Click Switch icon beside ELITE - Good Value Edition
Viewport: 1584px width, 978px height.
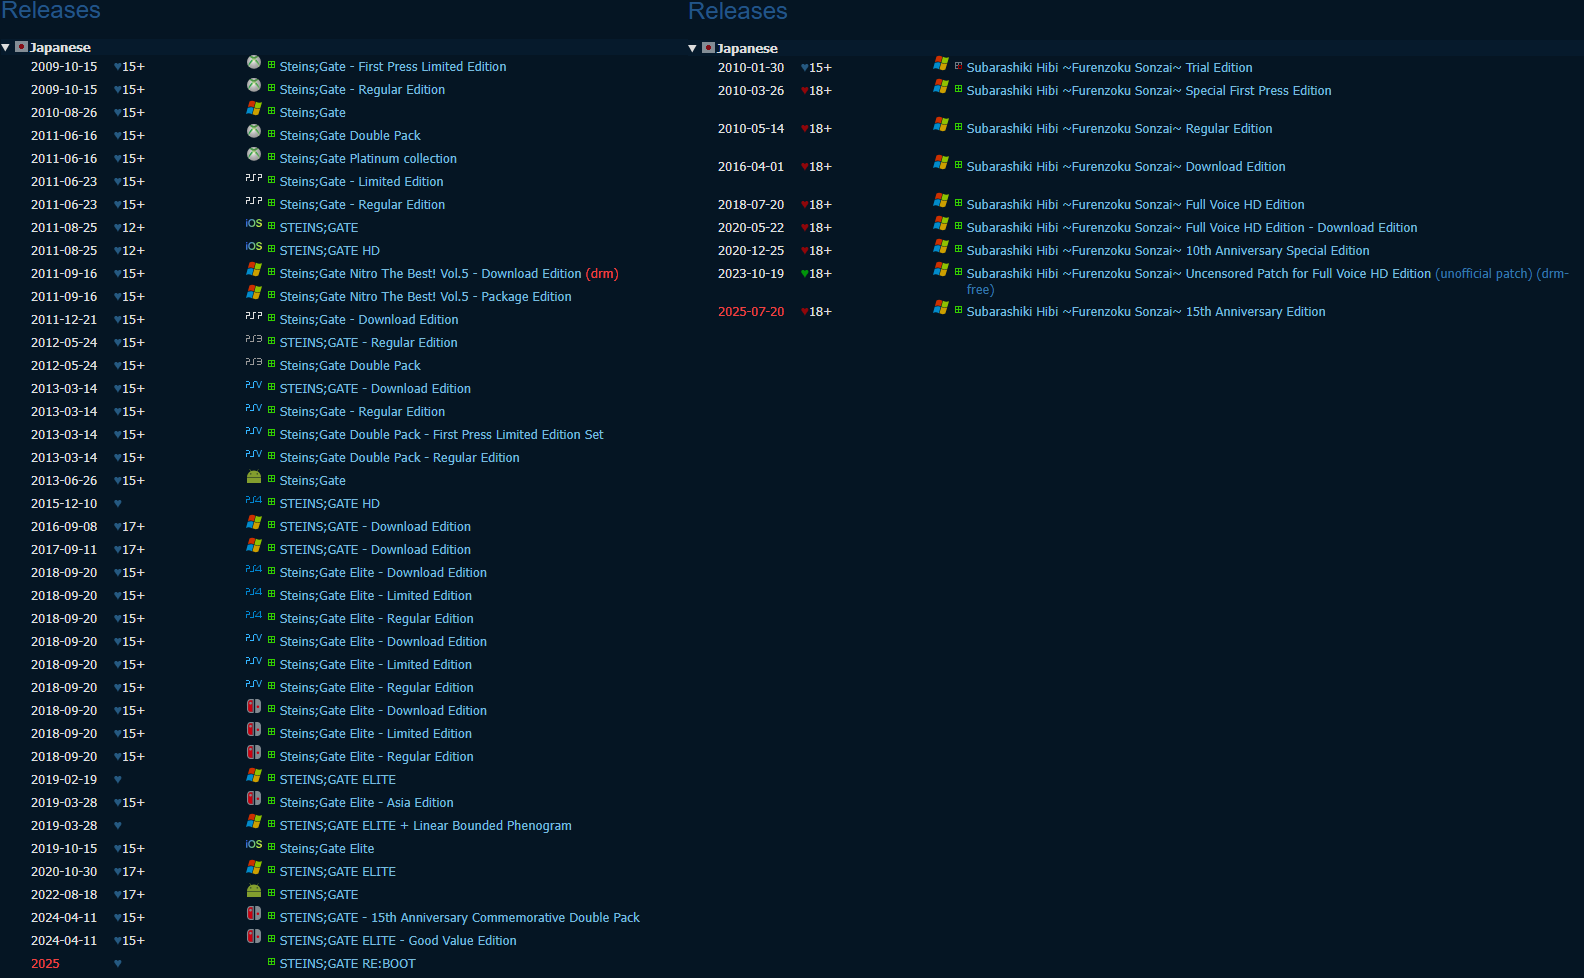(254, 936)
